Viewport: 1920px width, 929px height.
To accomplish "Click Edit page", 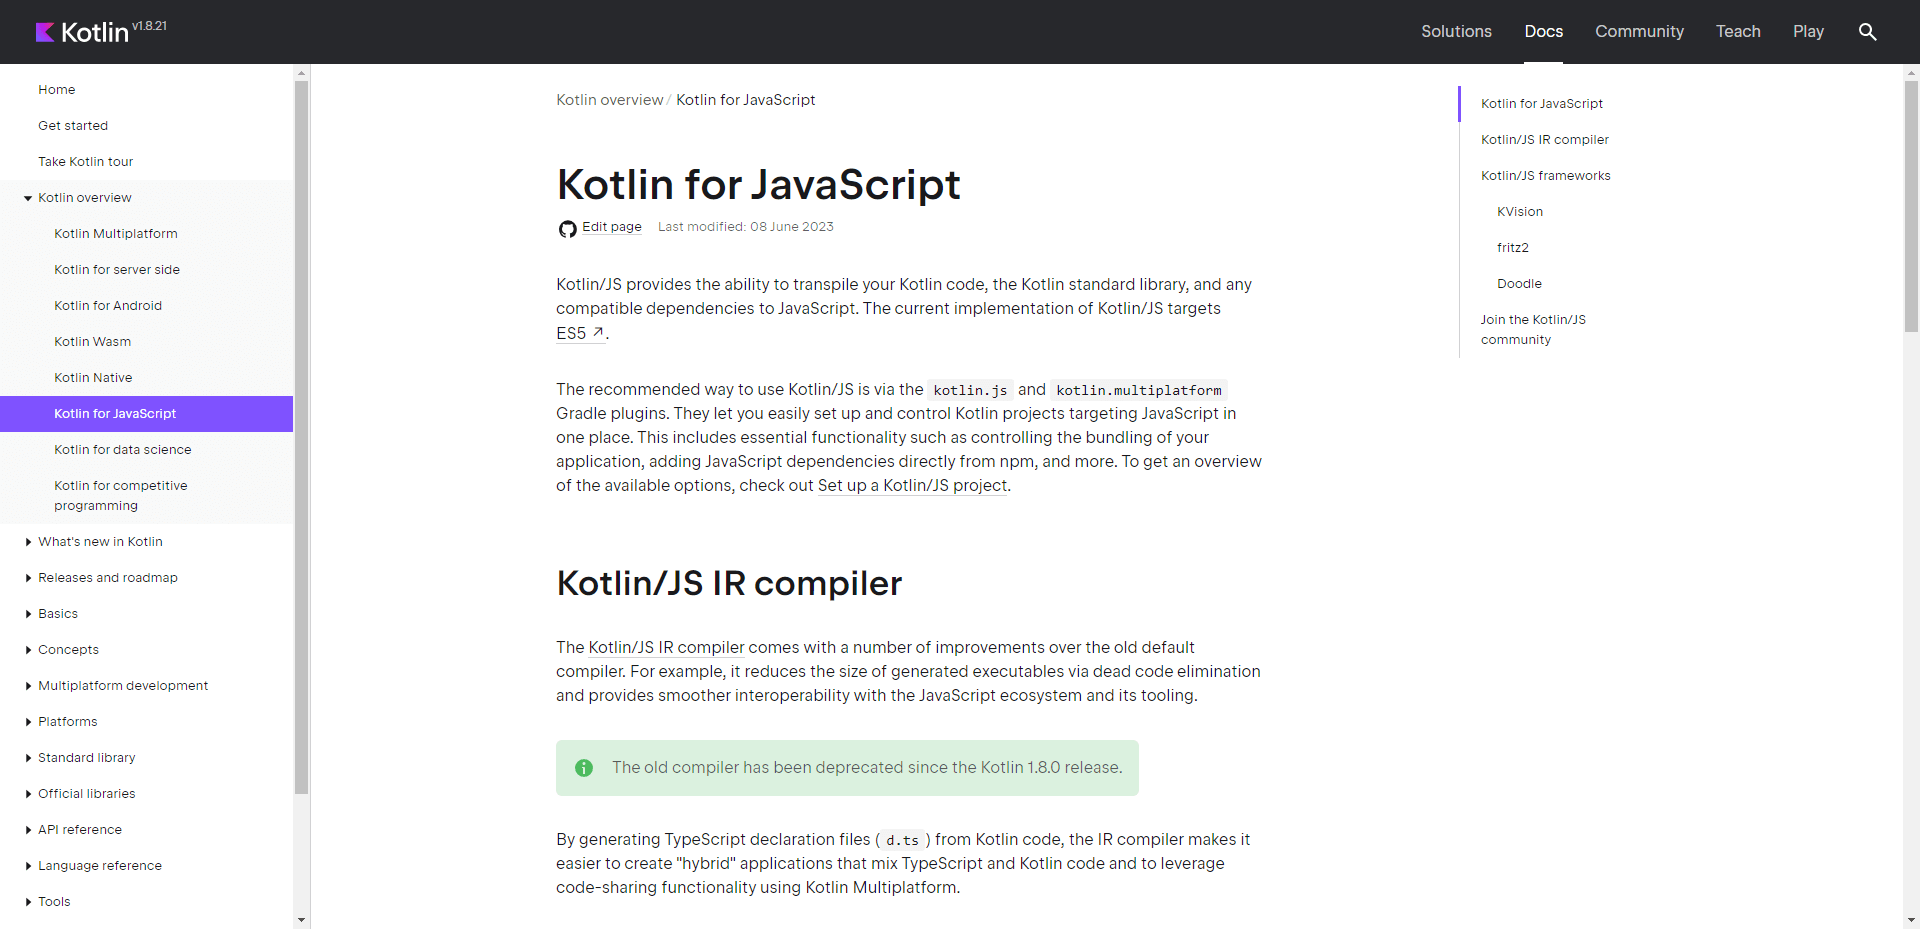I will (611, 227).
